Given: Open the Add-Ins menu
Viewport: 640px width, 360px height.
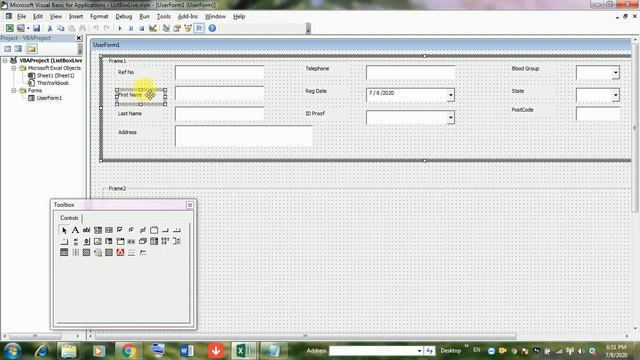Looking at the screenshot, I should [x=188, y=17].
